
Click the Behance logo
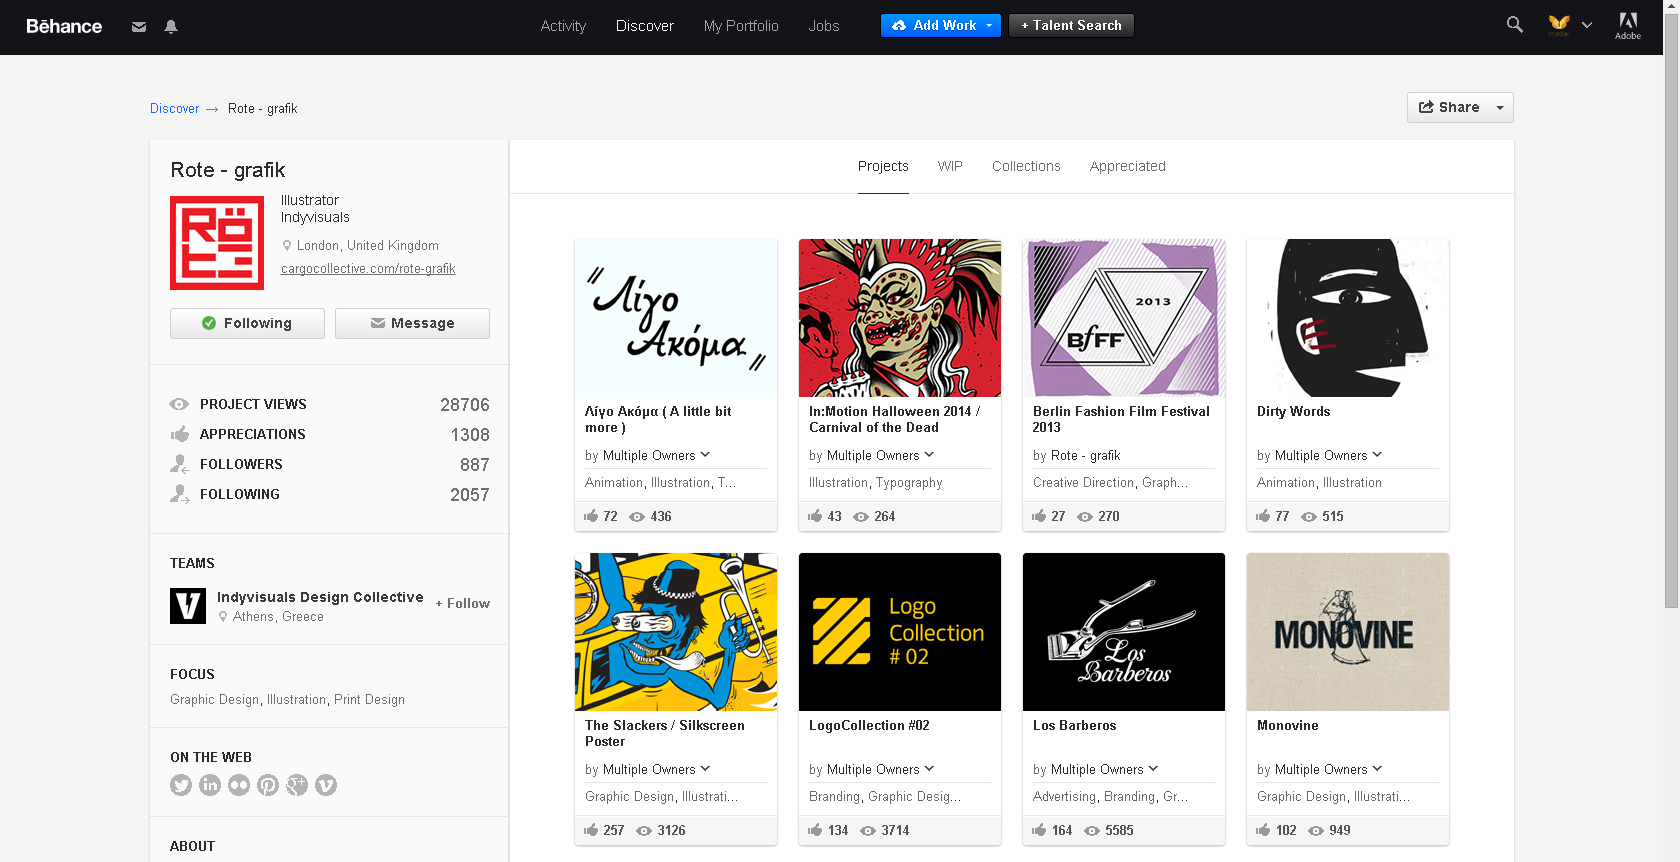click(x=64, y=26)
